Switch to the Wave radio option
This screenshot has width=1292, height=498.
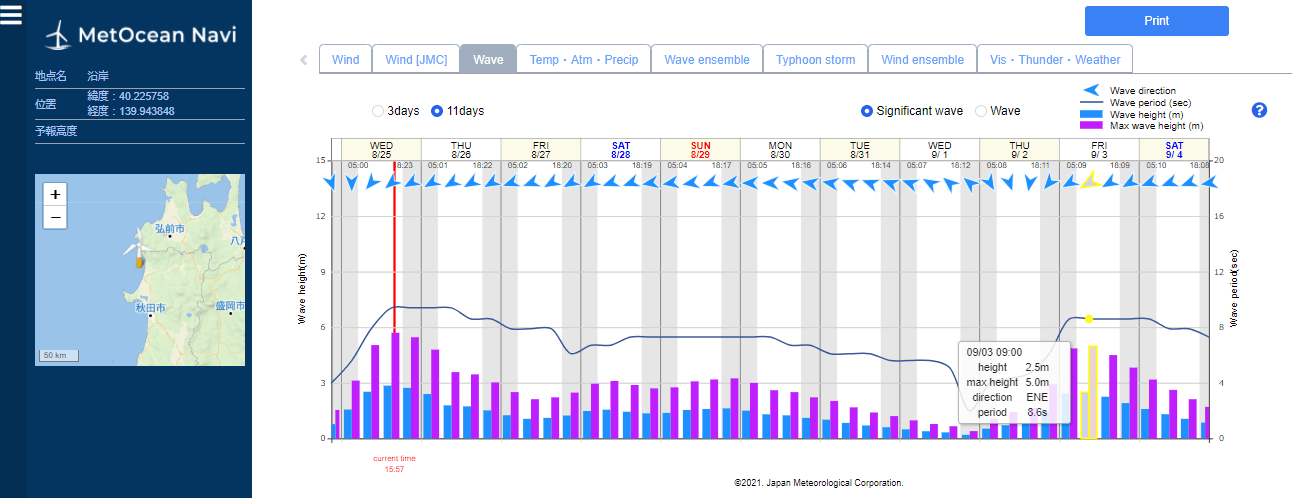click(x=981, y=111)
